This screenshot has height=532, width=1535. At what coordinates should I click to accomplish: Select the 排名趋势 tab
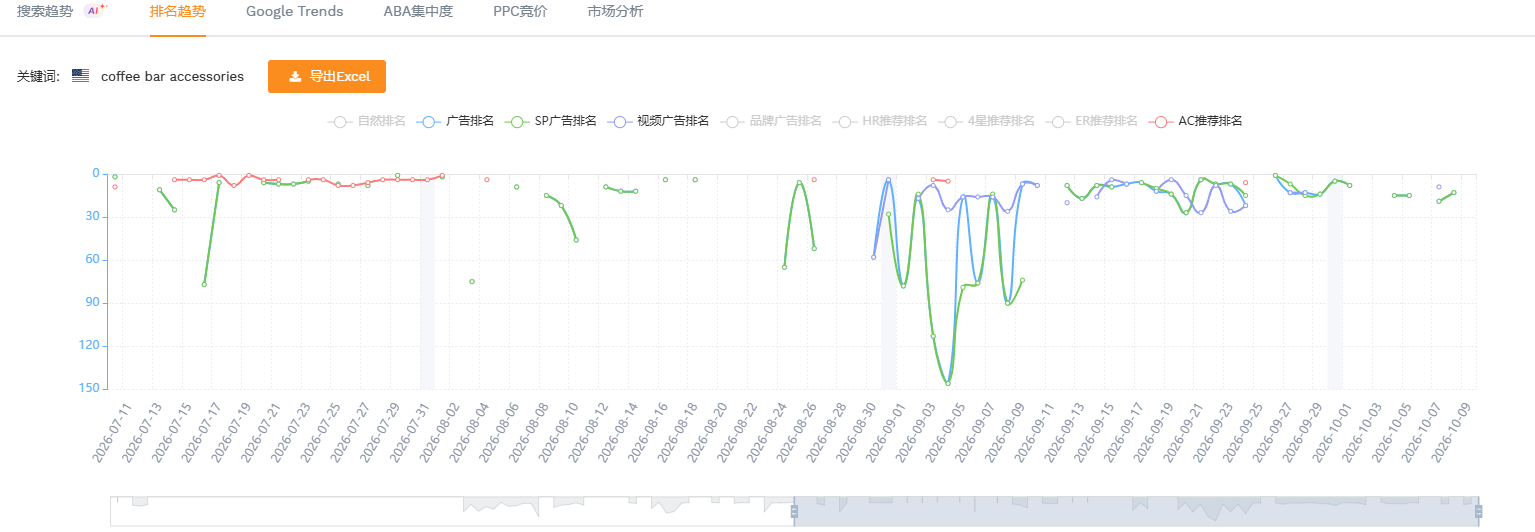click(178, 12)
